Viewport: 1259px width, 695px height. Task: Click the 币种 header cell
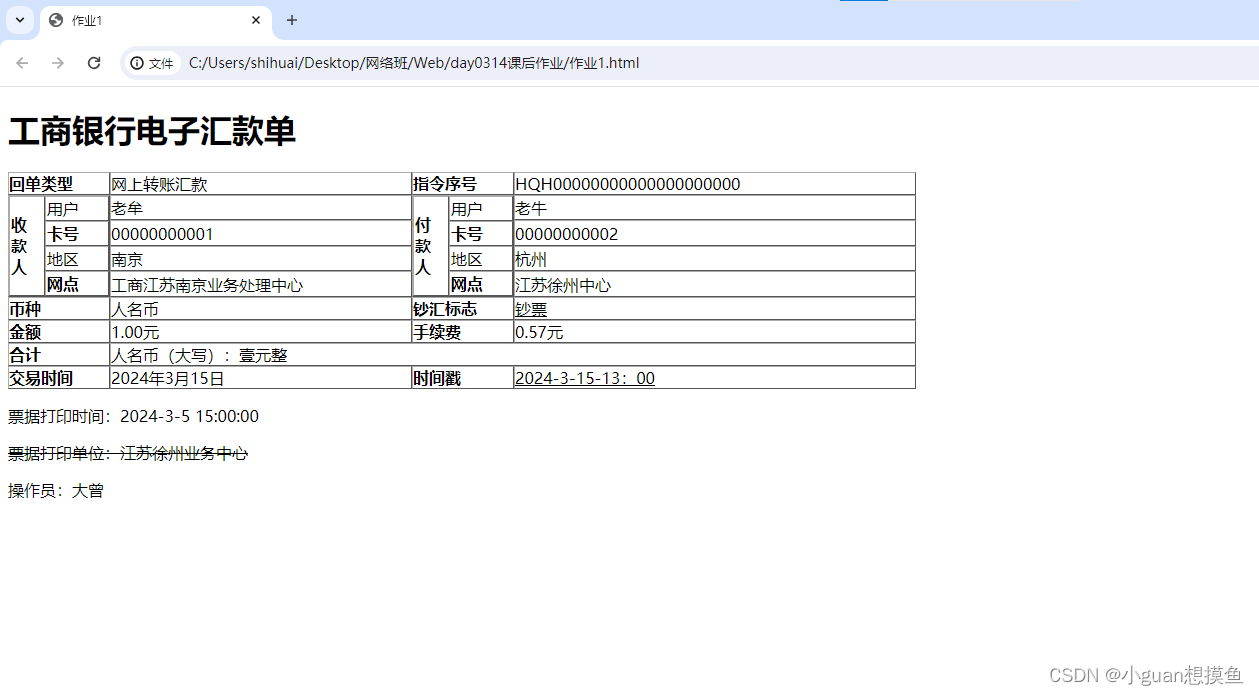tap(59, 309)
